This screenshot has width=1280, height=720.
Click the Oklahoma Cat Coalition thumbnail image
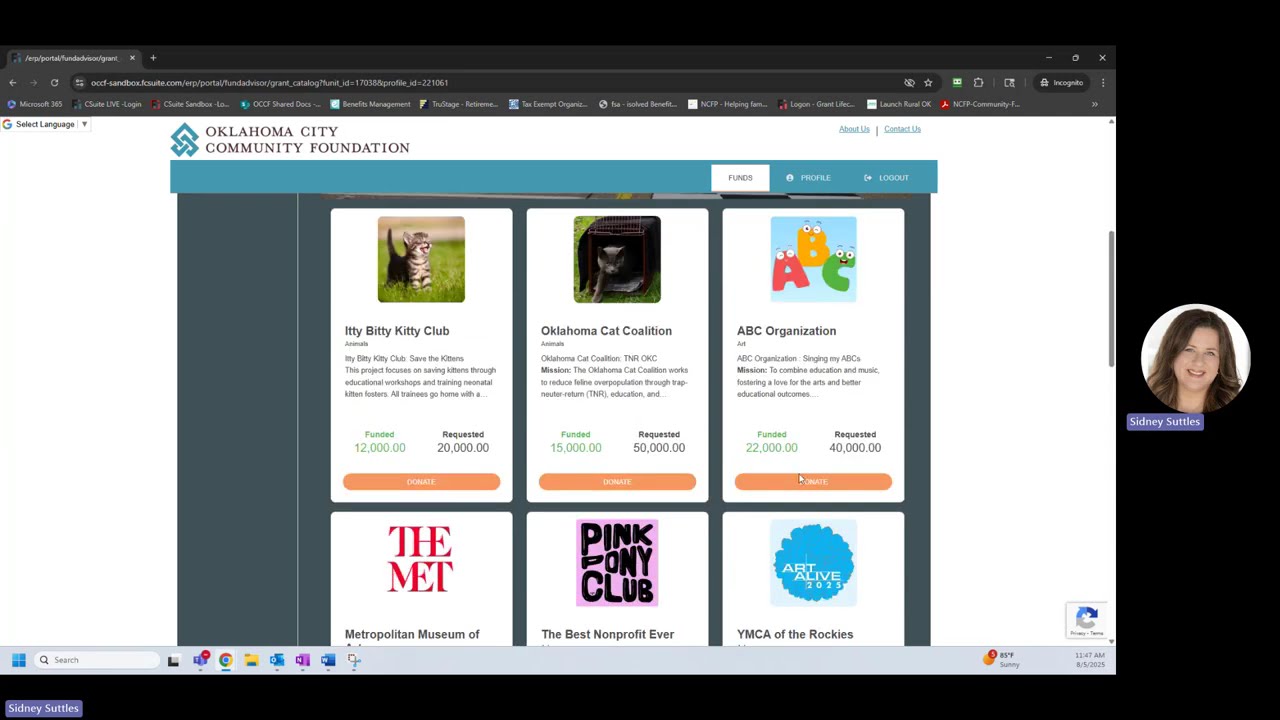pos(617,259)
